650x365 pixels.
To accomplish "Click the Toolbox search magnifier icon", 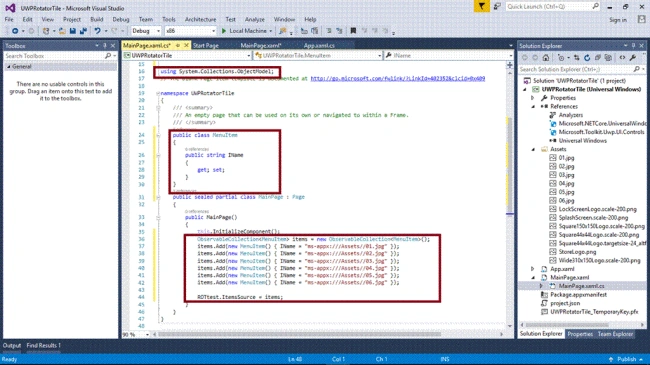I will tap(108, 56).
